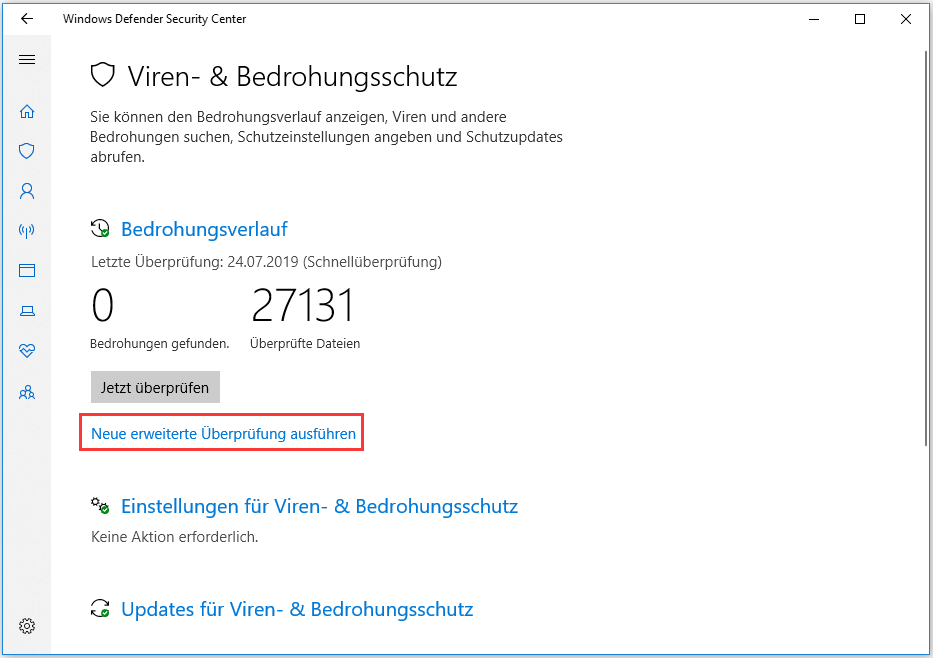Open device performance heart icon

click(x=27, y=350)
